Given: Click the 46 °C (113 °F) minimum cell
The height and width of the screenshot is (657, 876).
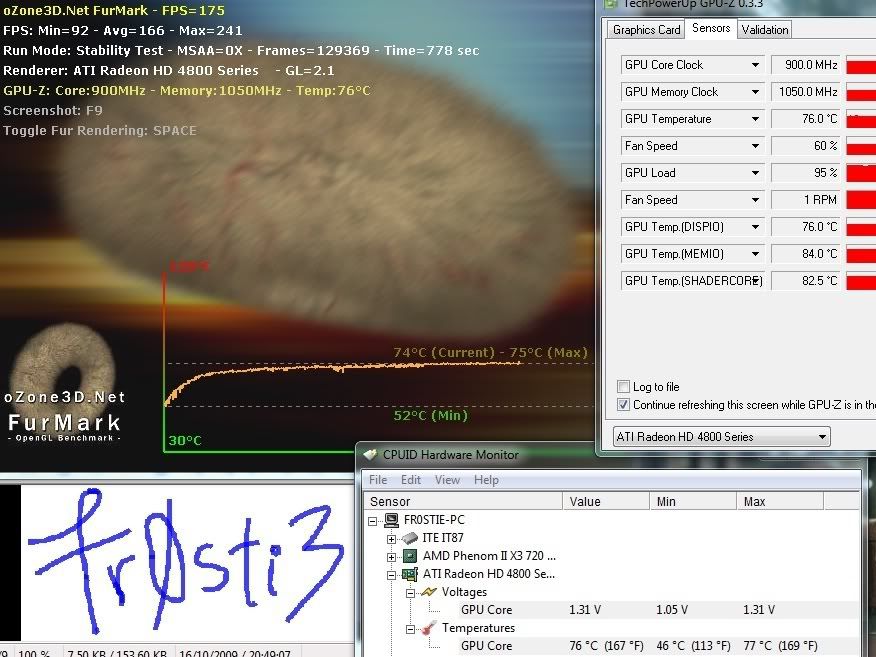Looking at the screenshot, I should (693, 646).
